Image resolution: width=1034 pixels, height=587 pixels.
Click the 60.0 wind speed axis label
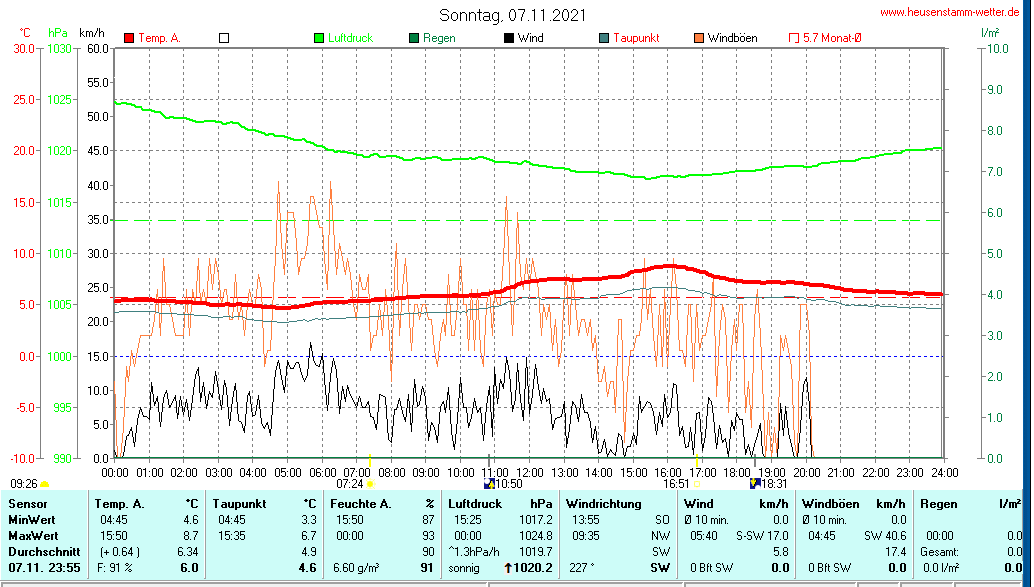pos(98,49)
